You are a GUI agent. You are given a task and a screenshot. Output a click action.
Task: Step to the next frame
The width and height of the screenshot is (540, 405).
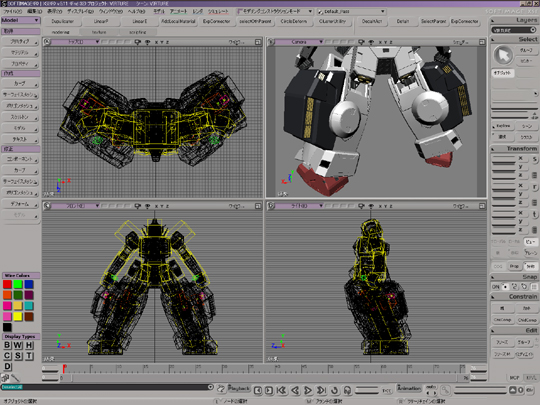pos(269,390)
